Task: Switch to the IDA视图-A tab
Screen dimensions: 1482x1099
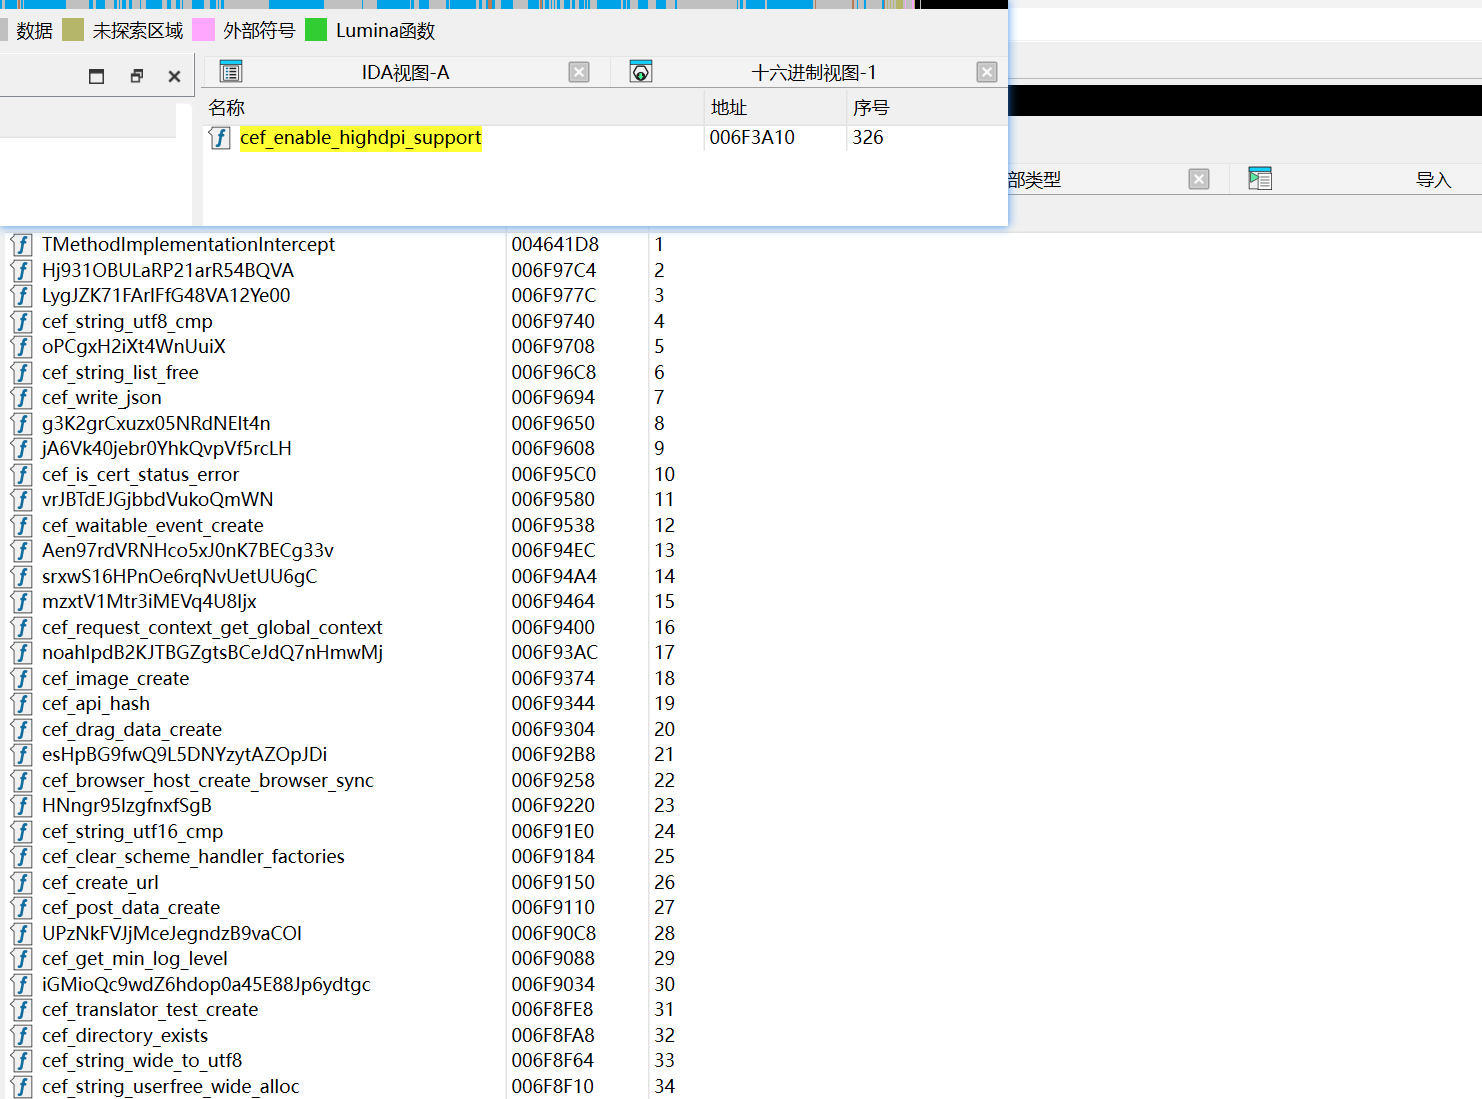Action: point(405,73)
